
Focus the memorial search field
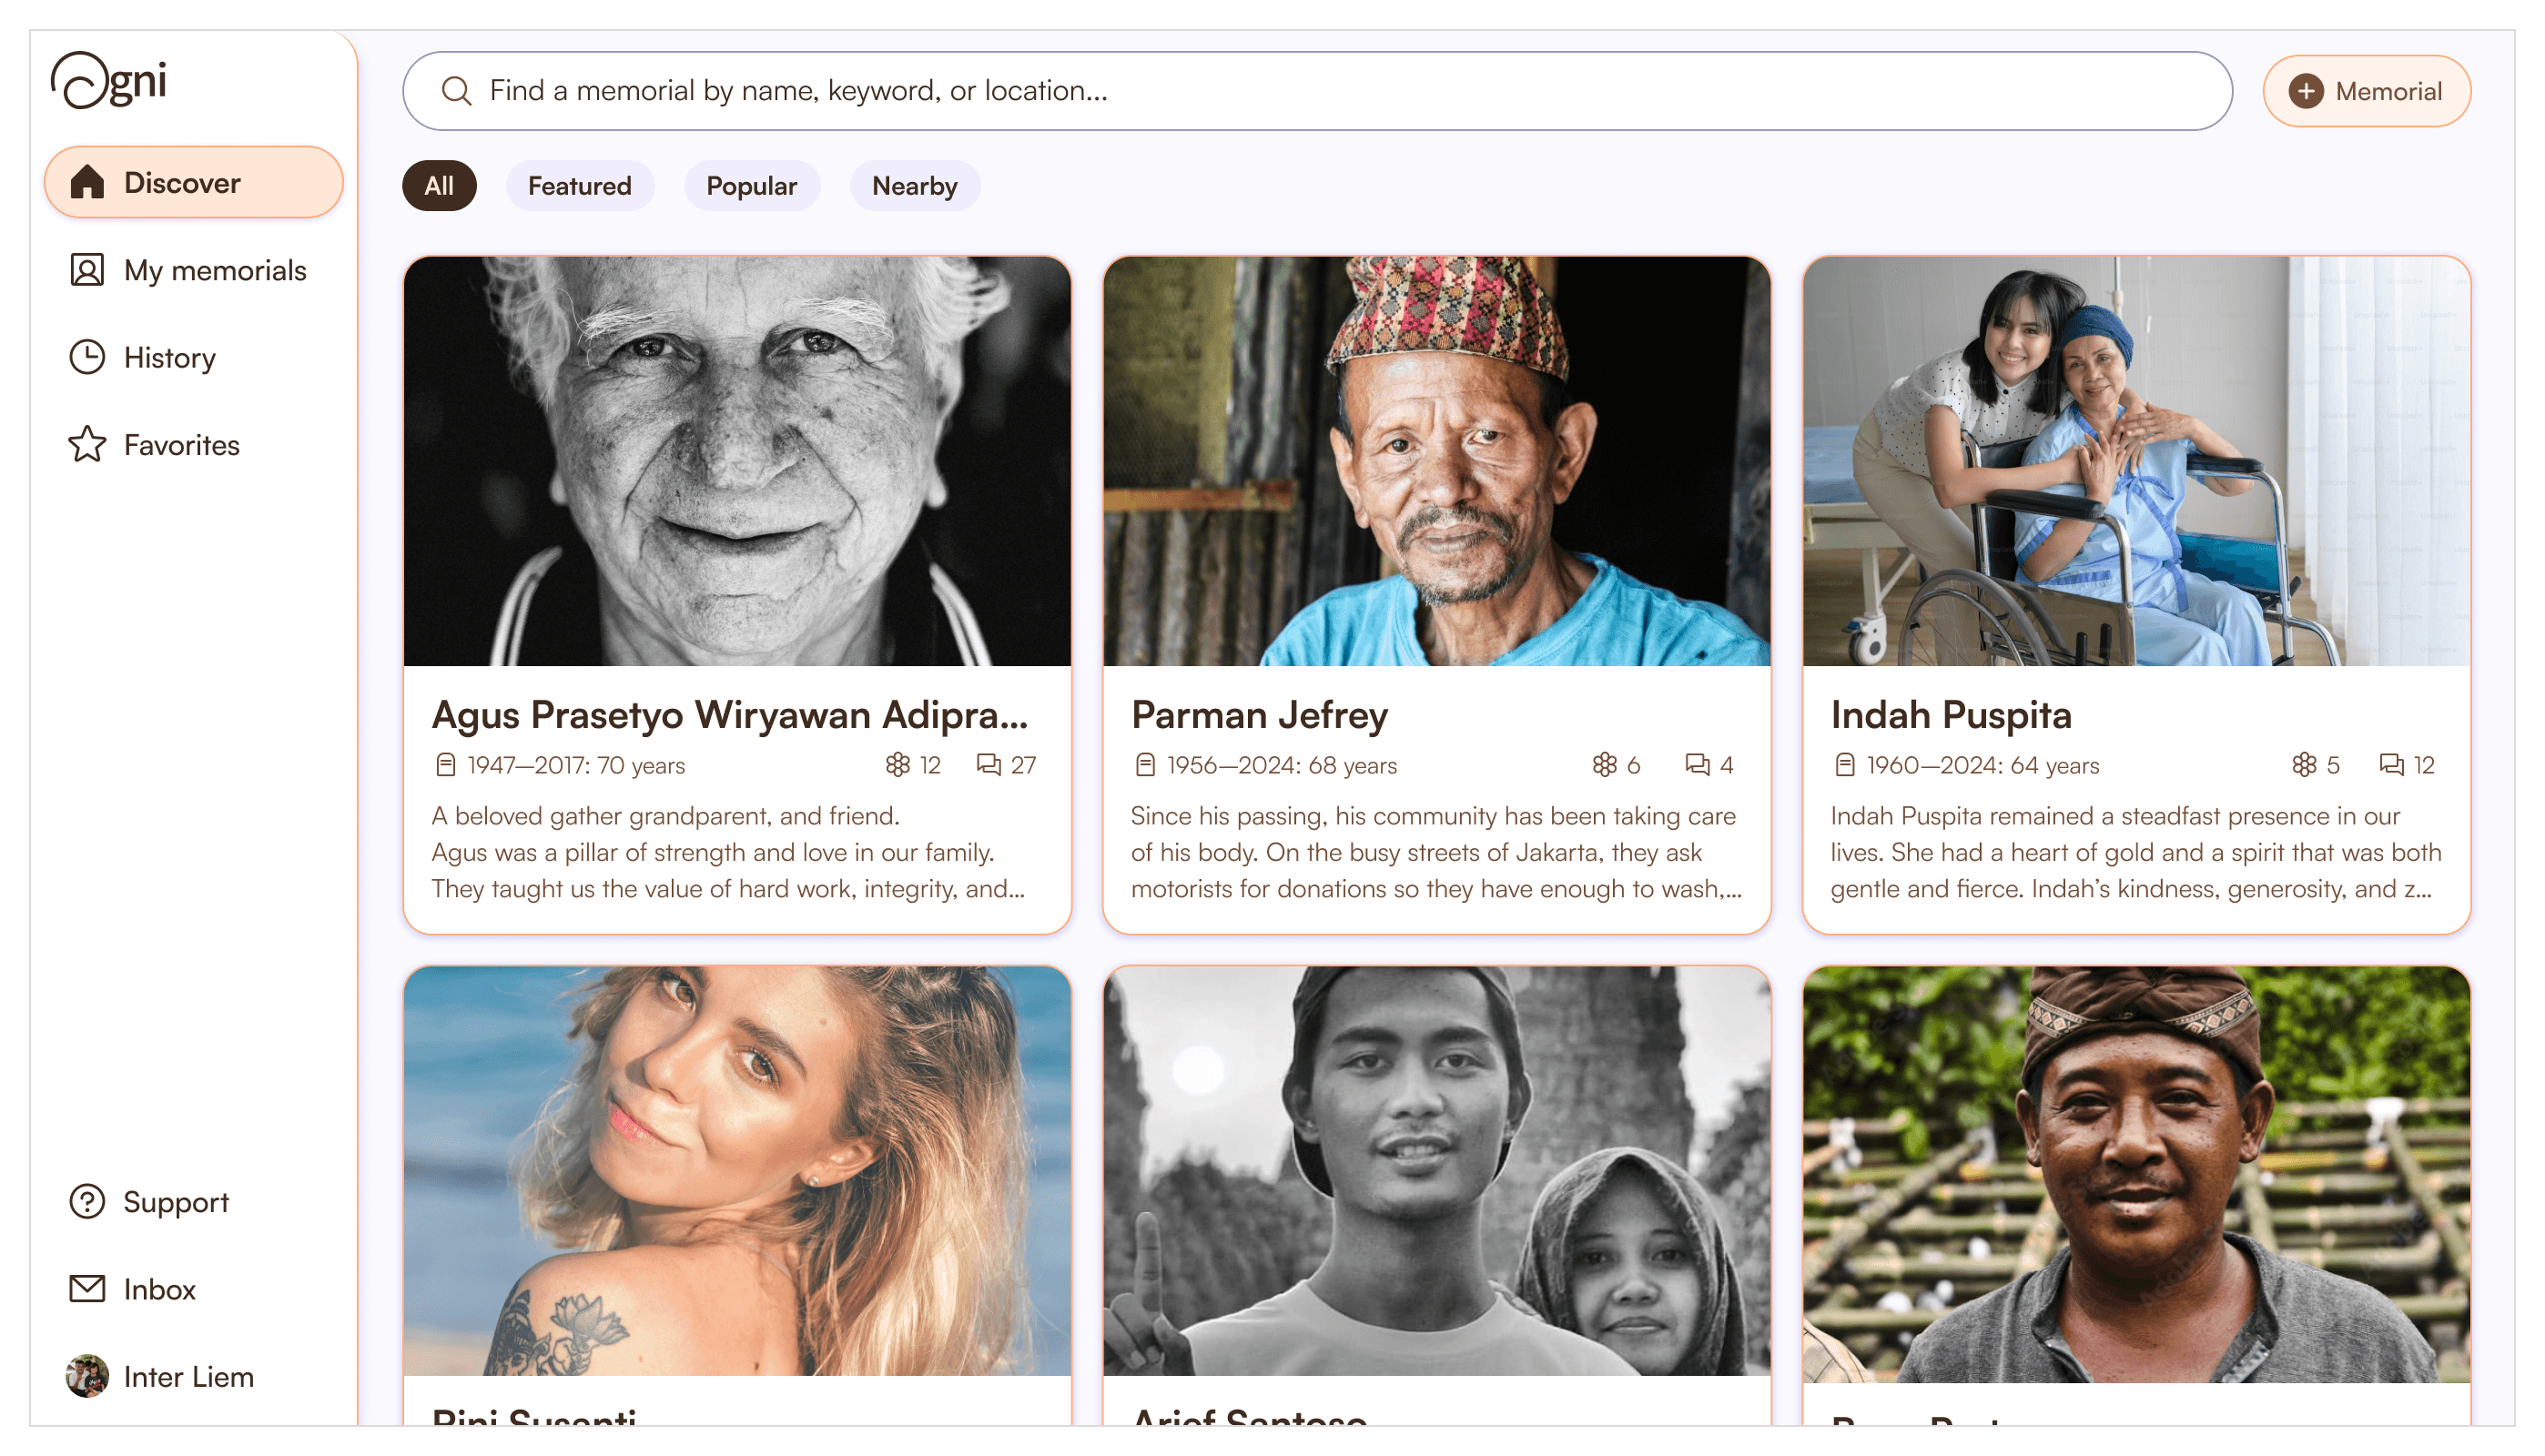[x=1340, y=91]
